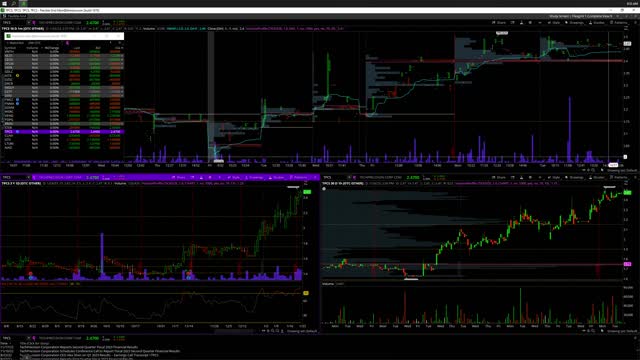Click Share button in top chart toolbar
Viewport: 640px width, 360px height.
pos(498,22)
